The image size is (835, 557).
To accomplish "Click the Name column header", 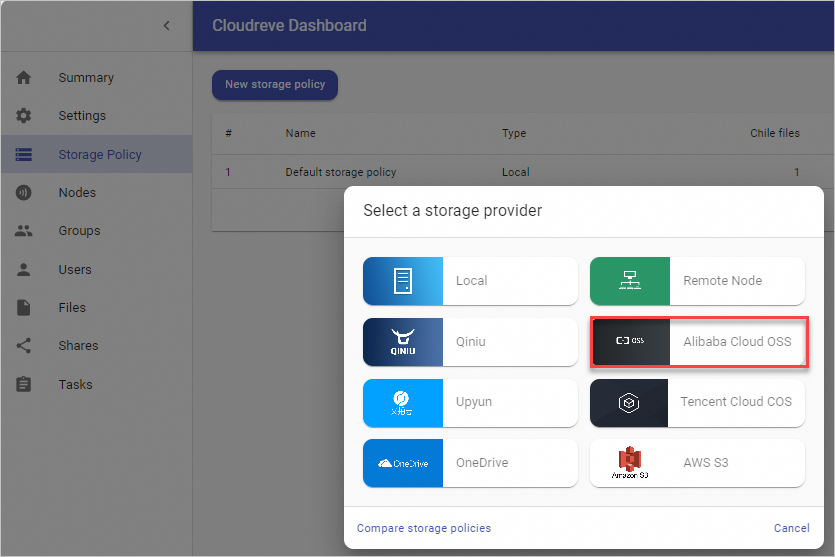I will [x=300, y=133].
